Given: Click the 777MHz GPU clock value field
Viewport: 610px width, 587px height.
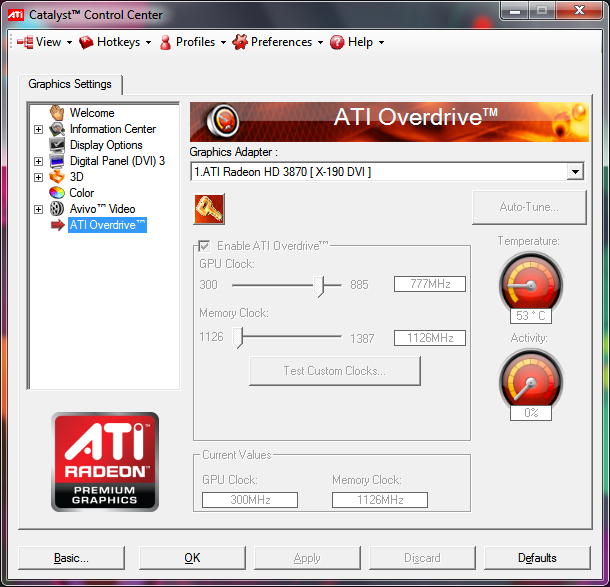Looking at the screenshot, I should 430,284.
